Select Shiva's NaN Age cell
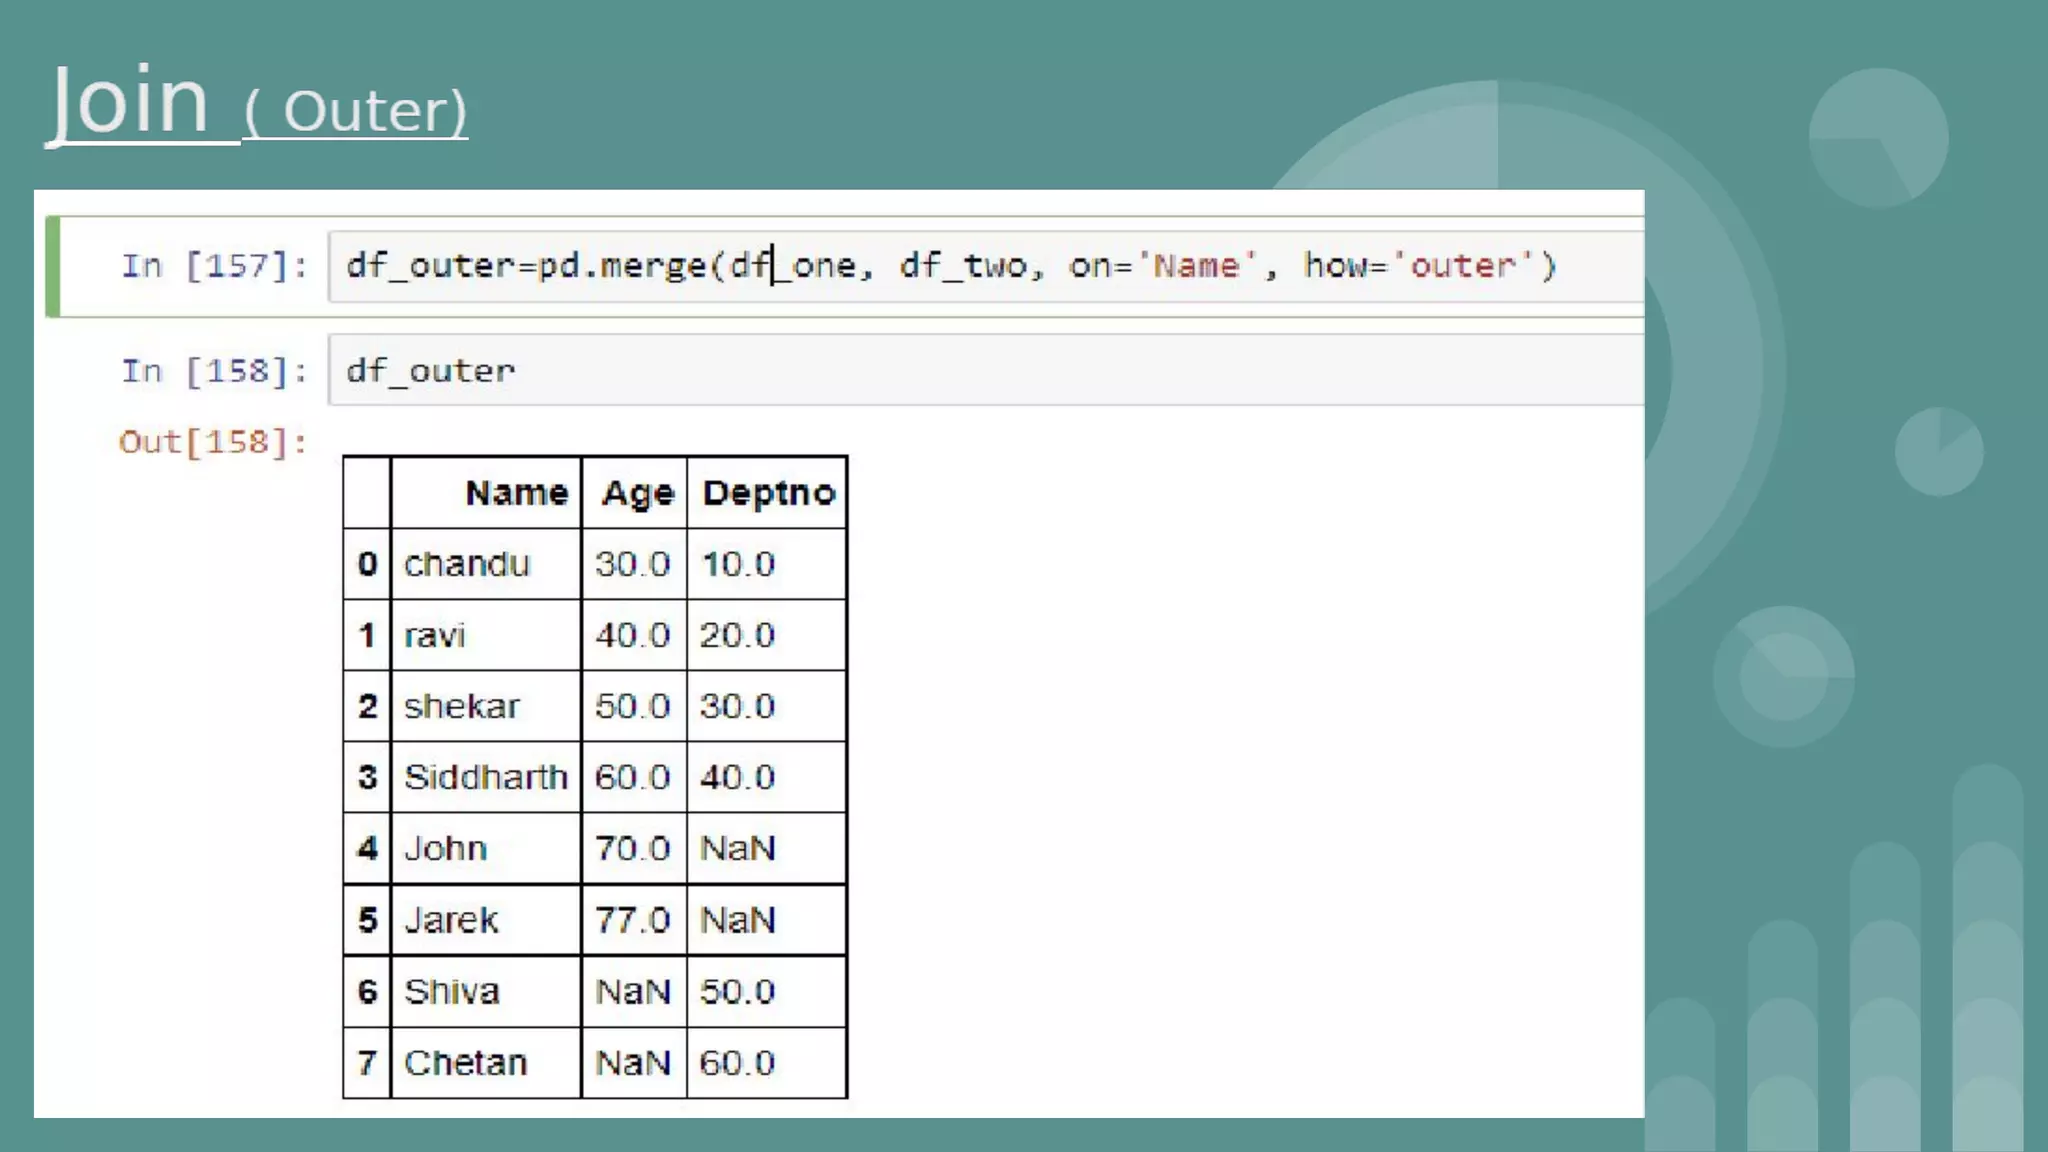Image resolution: width=2048 pixels, height=1152 pixels. click(632, 991)
